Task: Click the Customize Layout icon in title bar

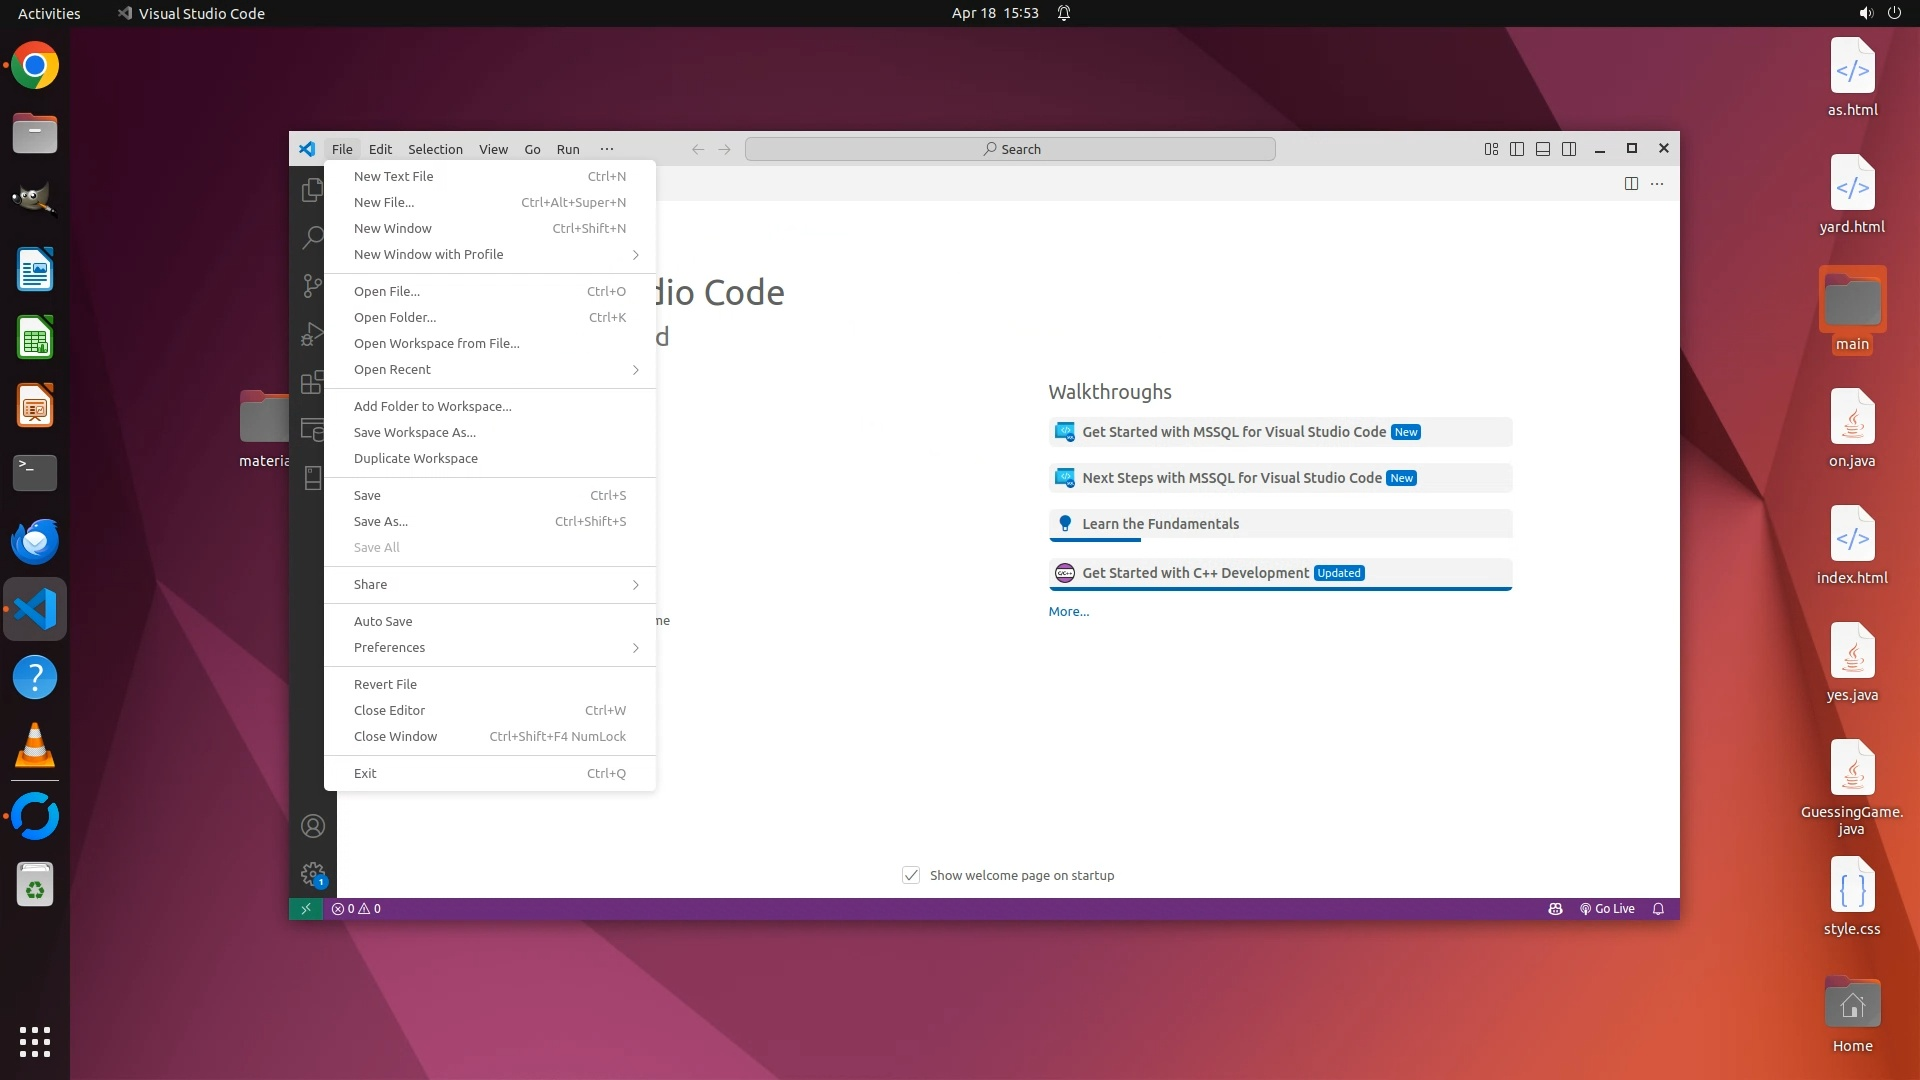Action: click(x=1491, y=149)
